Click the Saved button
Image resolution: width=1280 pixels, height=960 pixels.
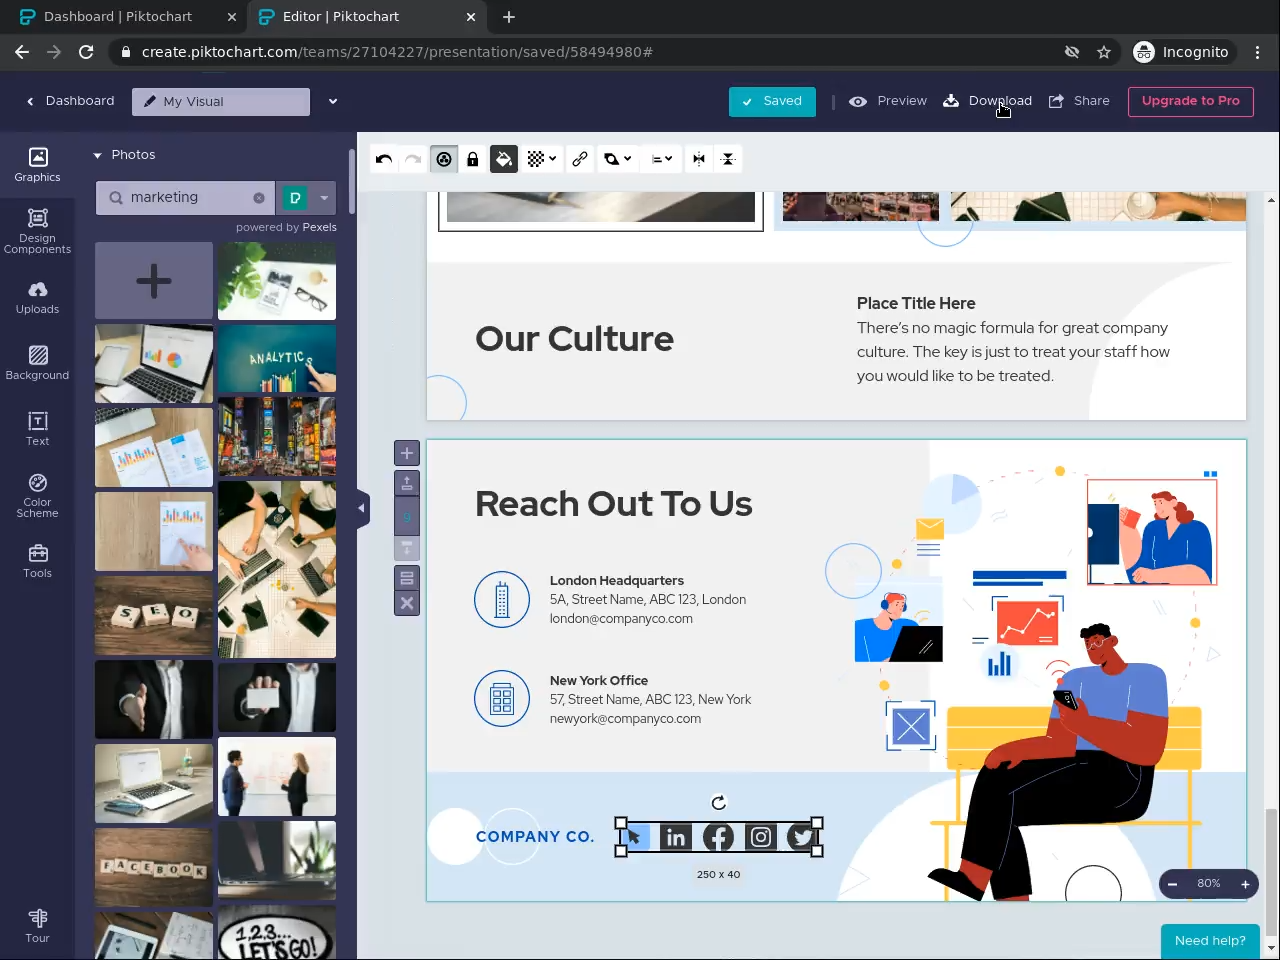click(772, 101)
